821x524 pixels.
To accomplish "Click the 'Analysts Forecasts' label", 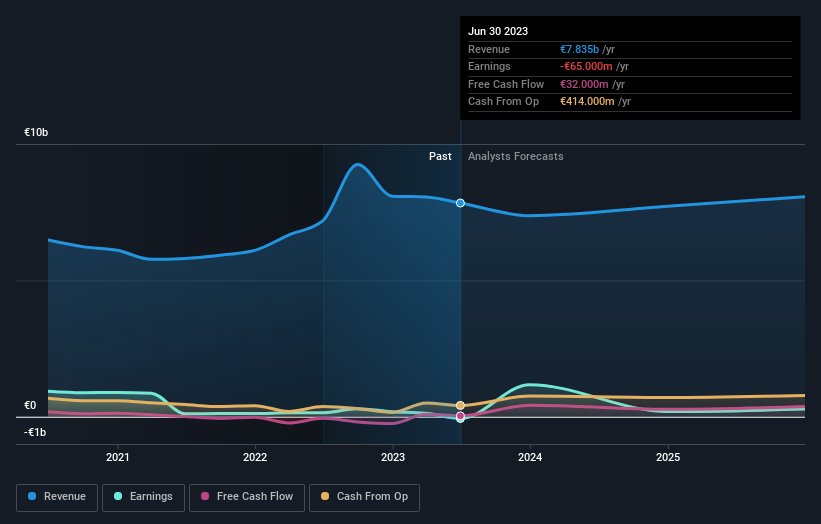I will click(516, 156).
